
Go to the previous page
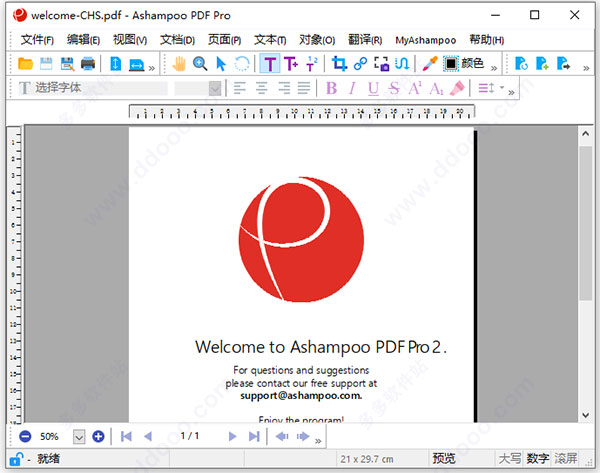[148, 436]
